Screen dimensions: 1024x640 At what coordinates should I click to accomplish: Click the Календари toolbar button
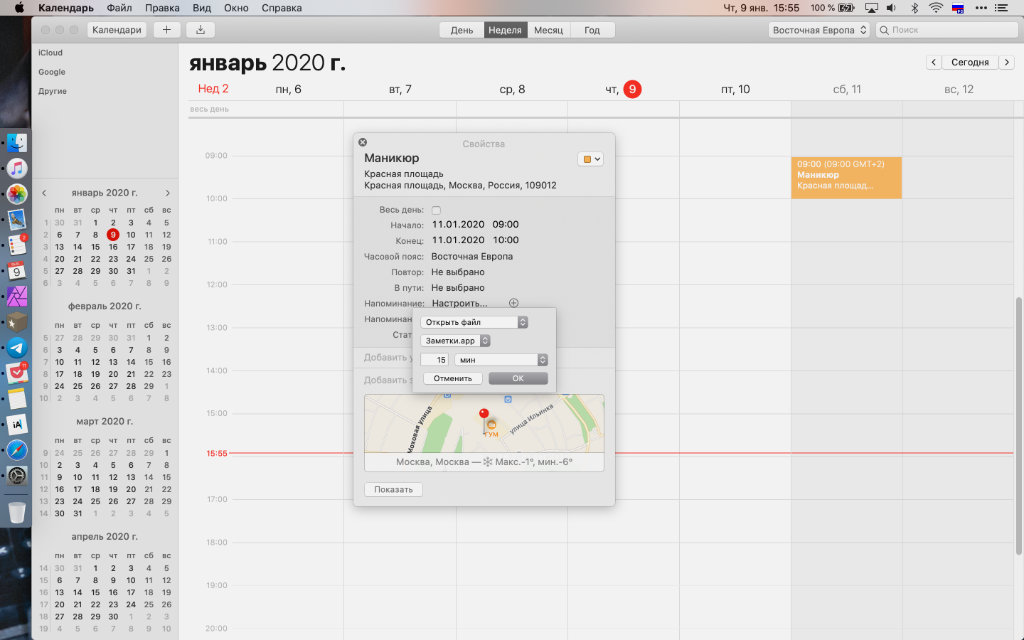point(117,30)
